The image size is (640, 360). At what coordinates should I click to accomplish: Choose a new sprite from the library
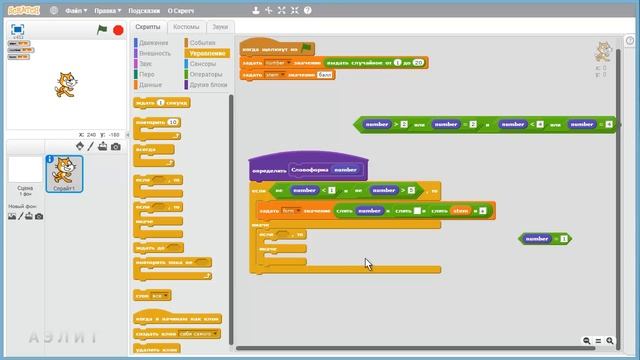[x=80, y=147]
